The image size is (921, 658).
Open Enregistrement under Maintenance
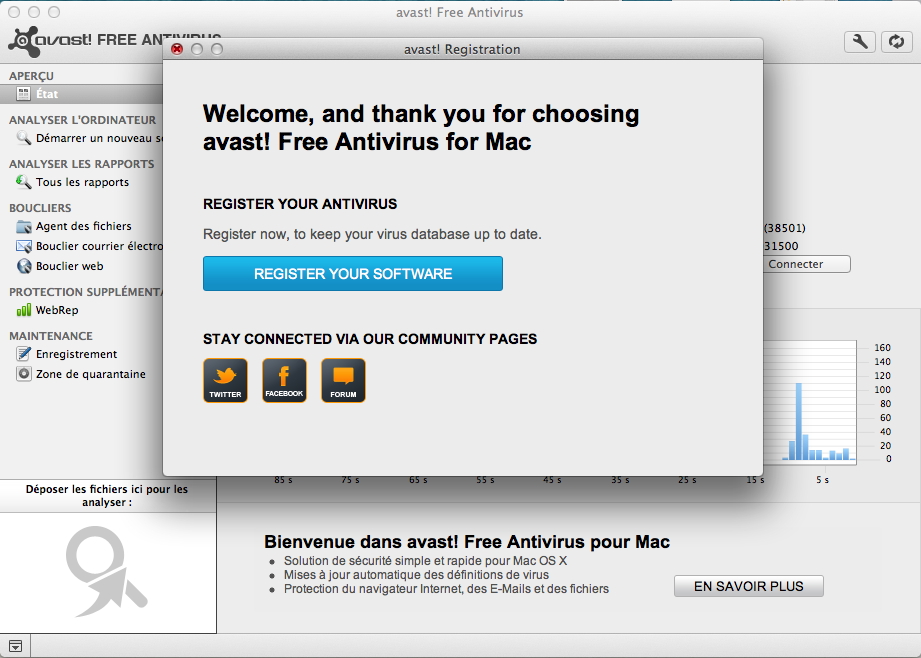pyautogui.click(x=82, y=354)
